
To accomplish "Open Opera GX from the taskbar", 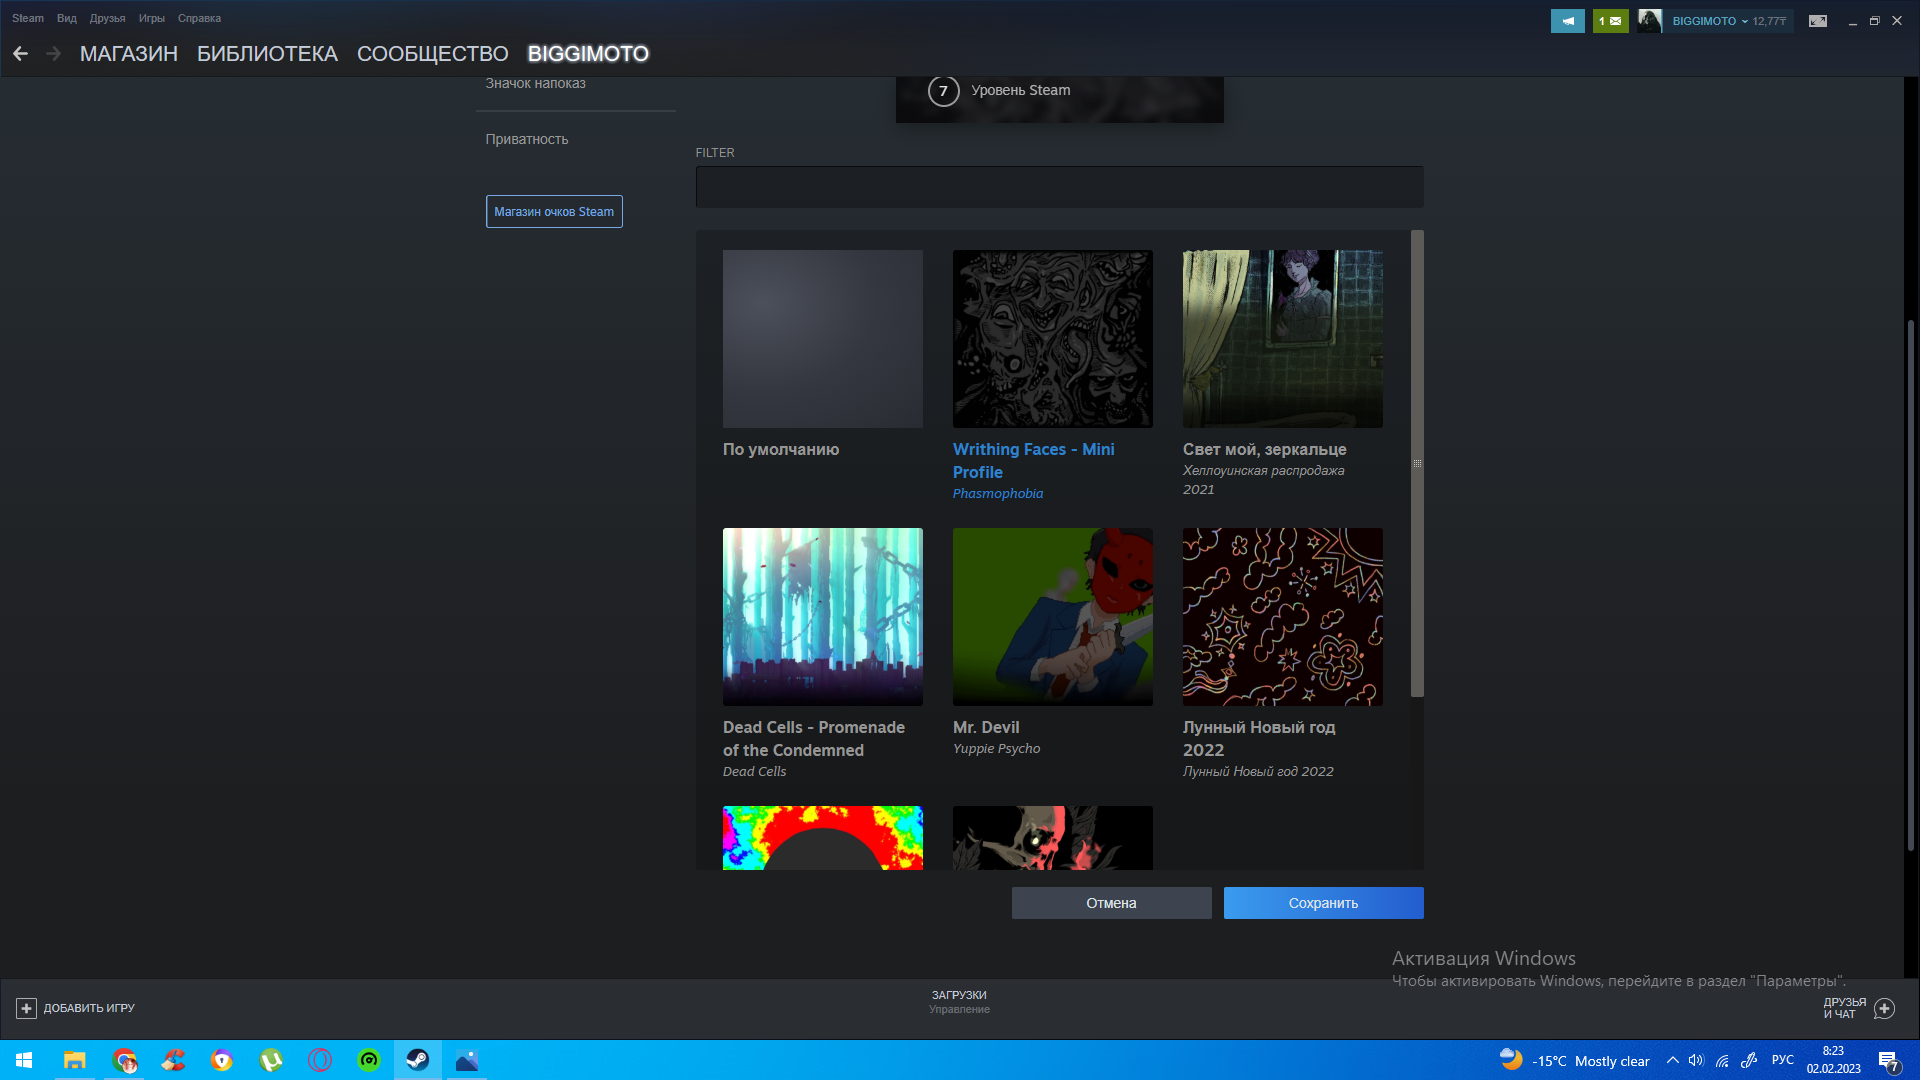I will 320,1060.
